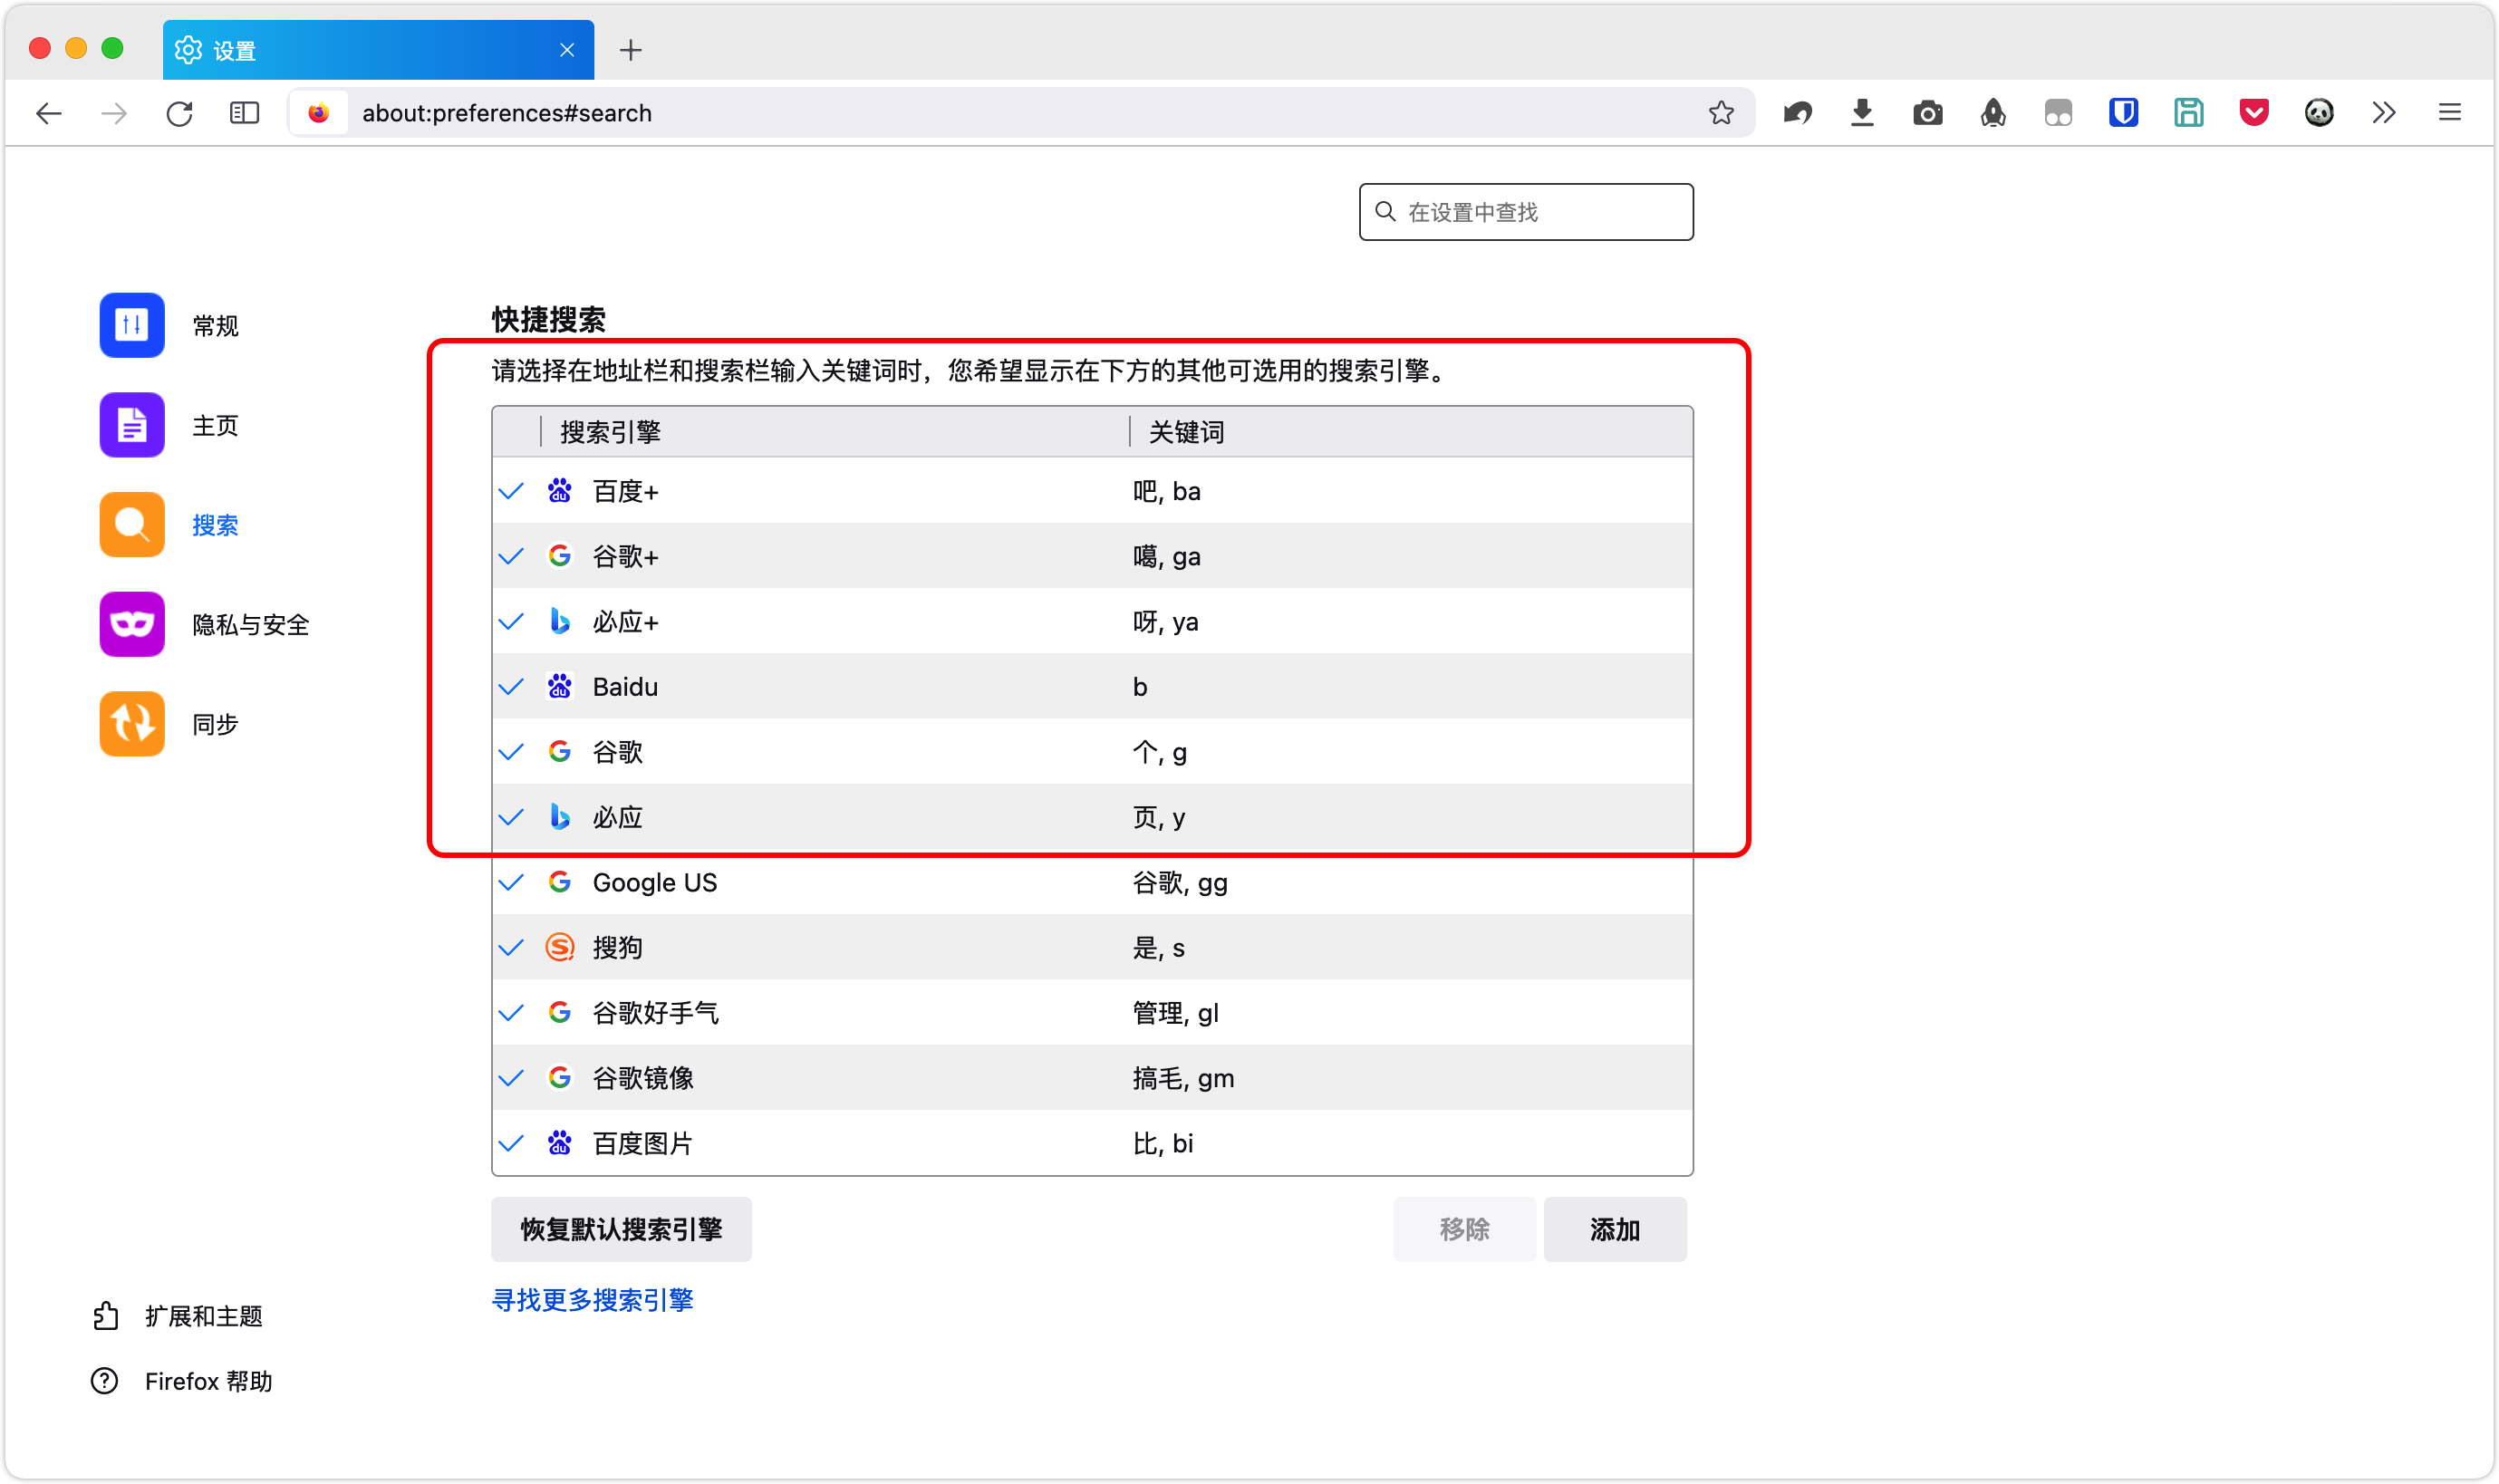Expand the overflow toolbar chevron menu
The image size is (2499, 1484).
coord(2383,112)
